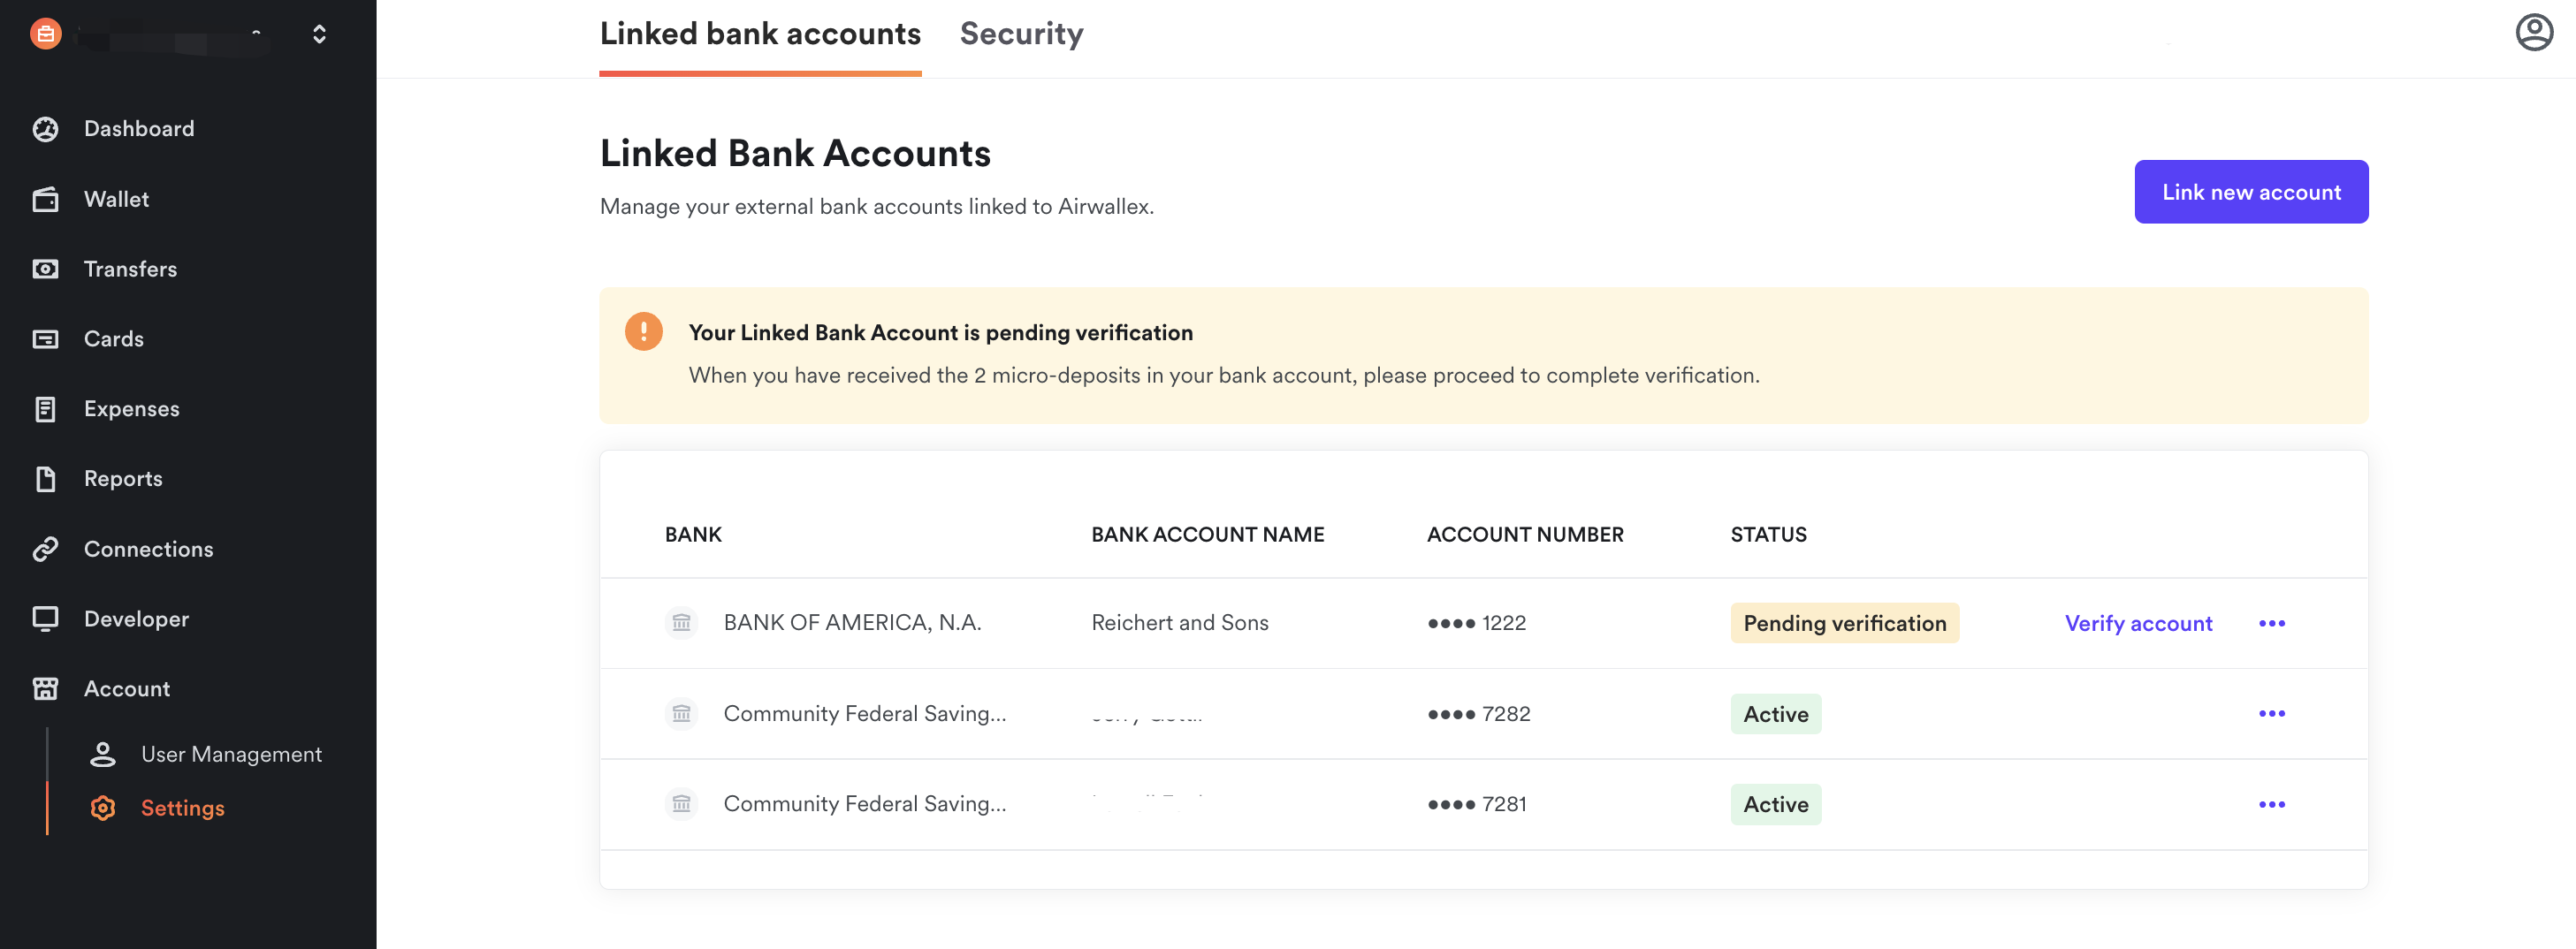Click the STATUS column header
The width and height of the screenshot is (2576, 949).
coord(1768,534)
